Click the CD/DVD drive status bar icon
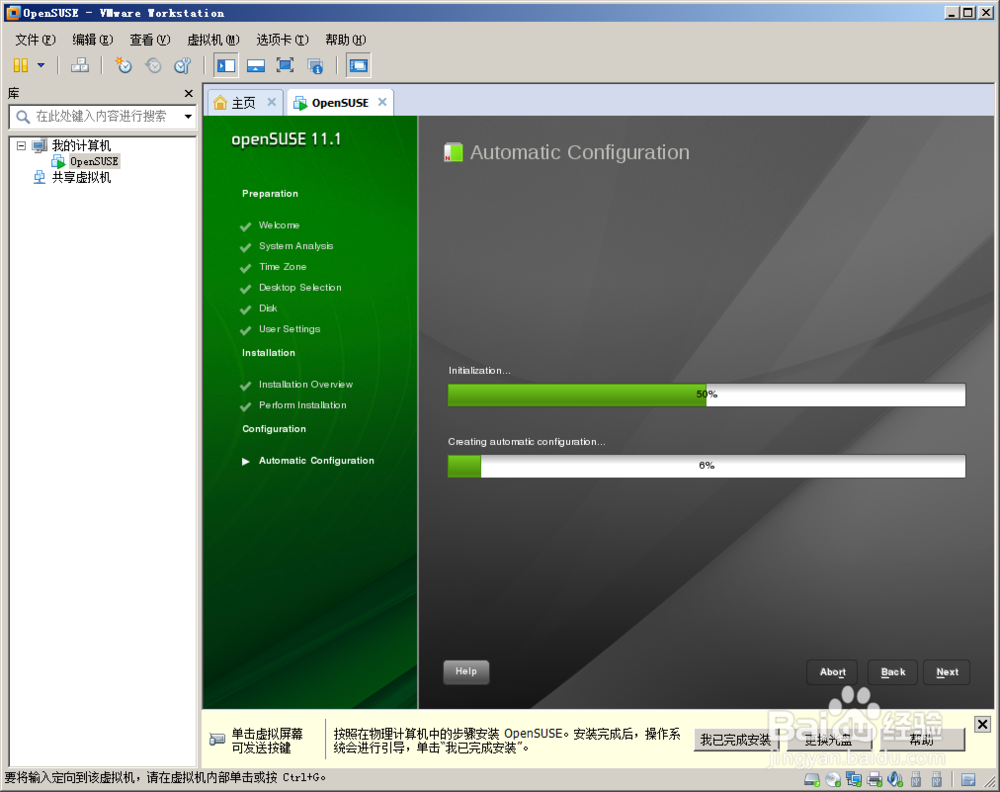Screen dimensions: 1000x792 point(833,779)
